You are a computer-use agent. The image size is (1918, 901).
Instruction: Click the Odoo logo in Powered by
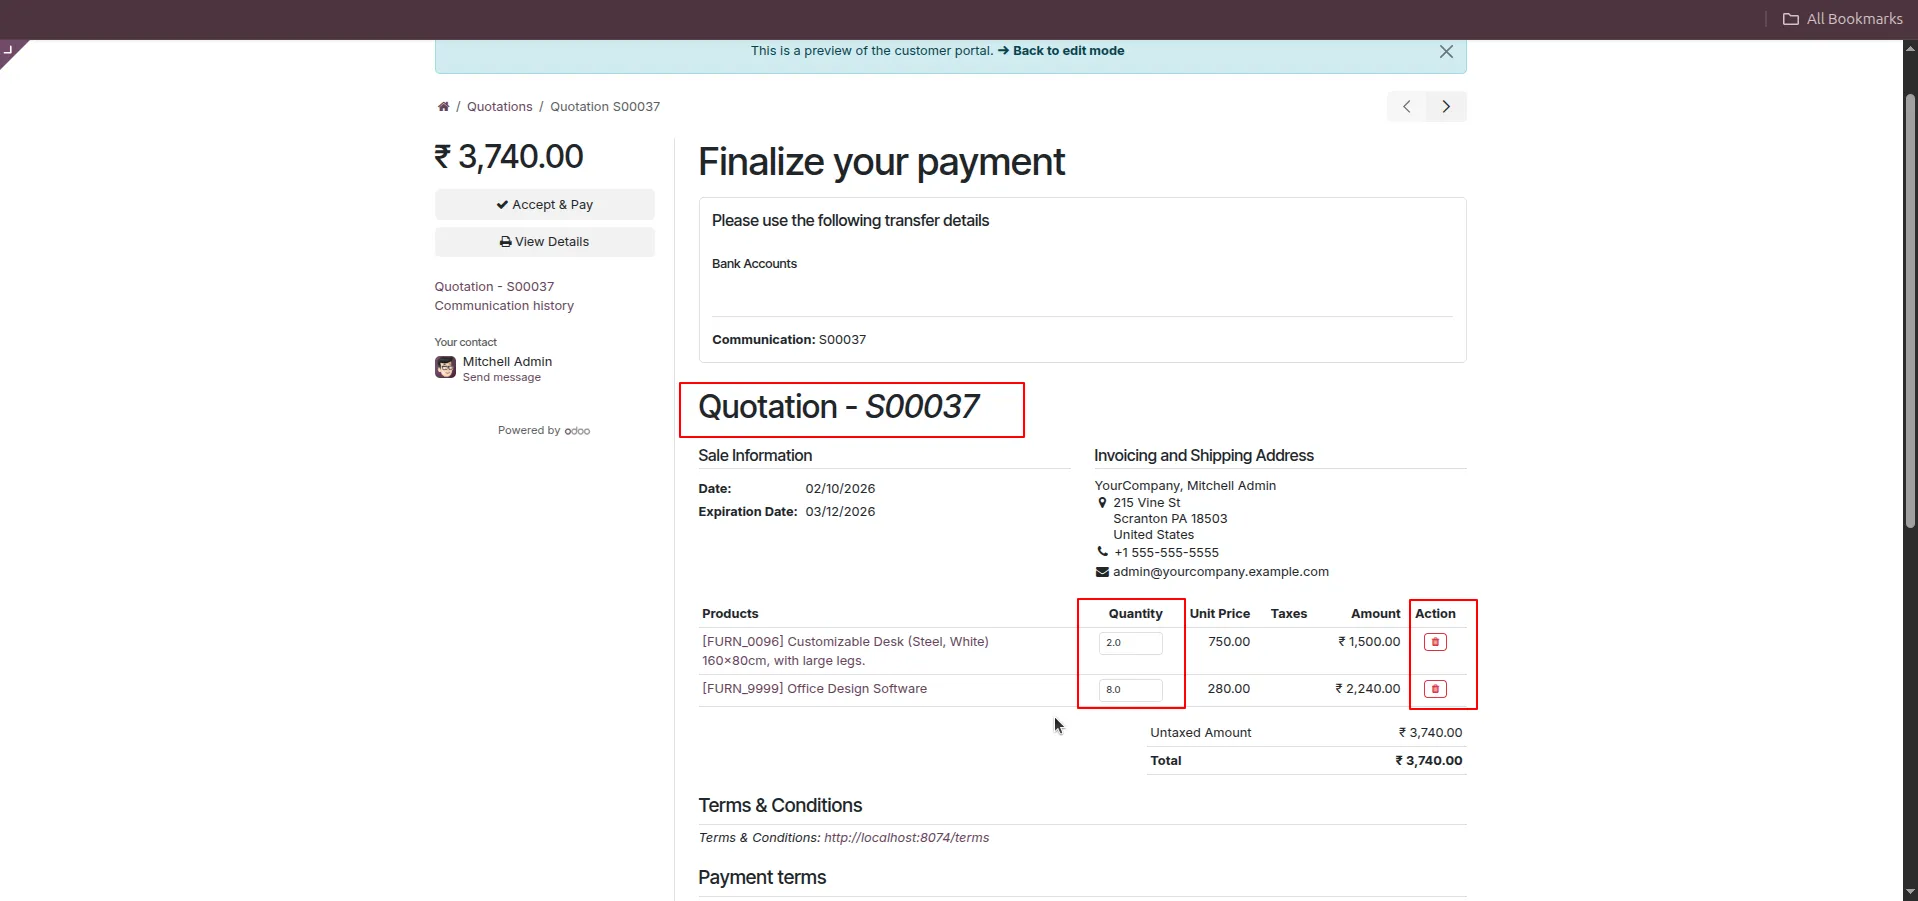pyautogui.click(x=577, y=431)
